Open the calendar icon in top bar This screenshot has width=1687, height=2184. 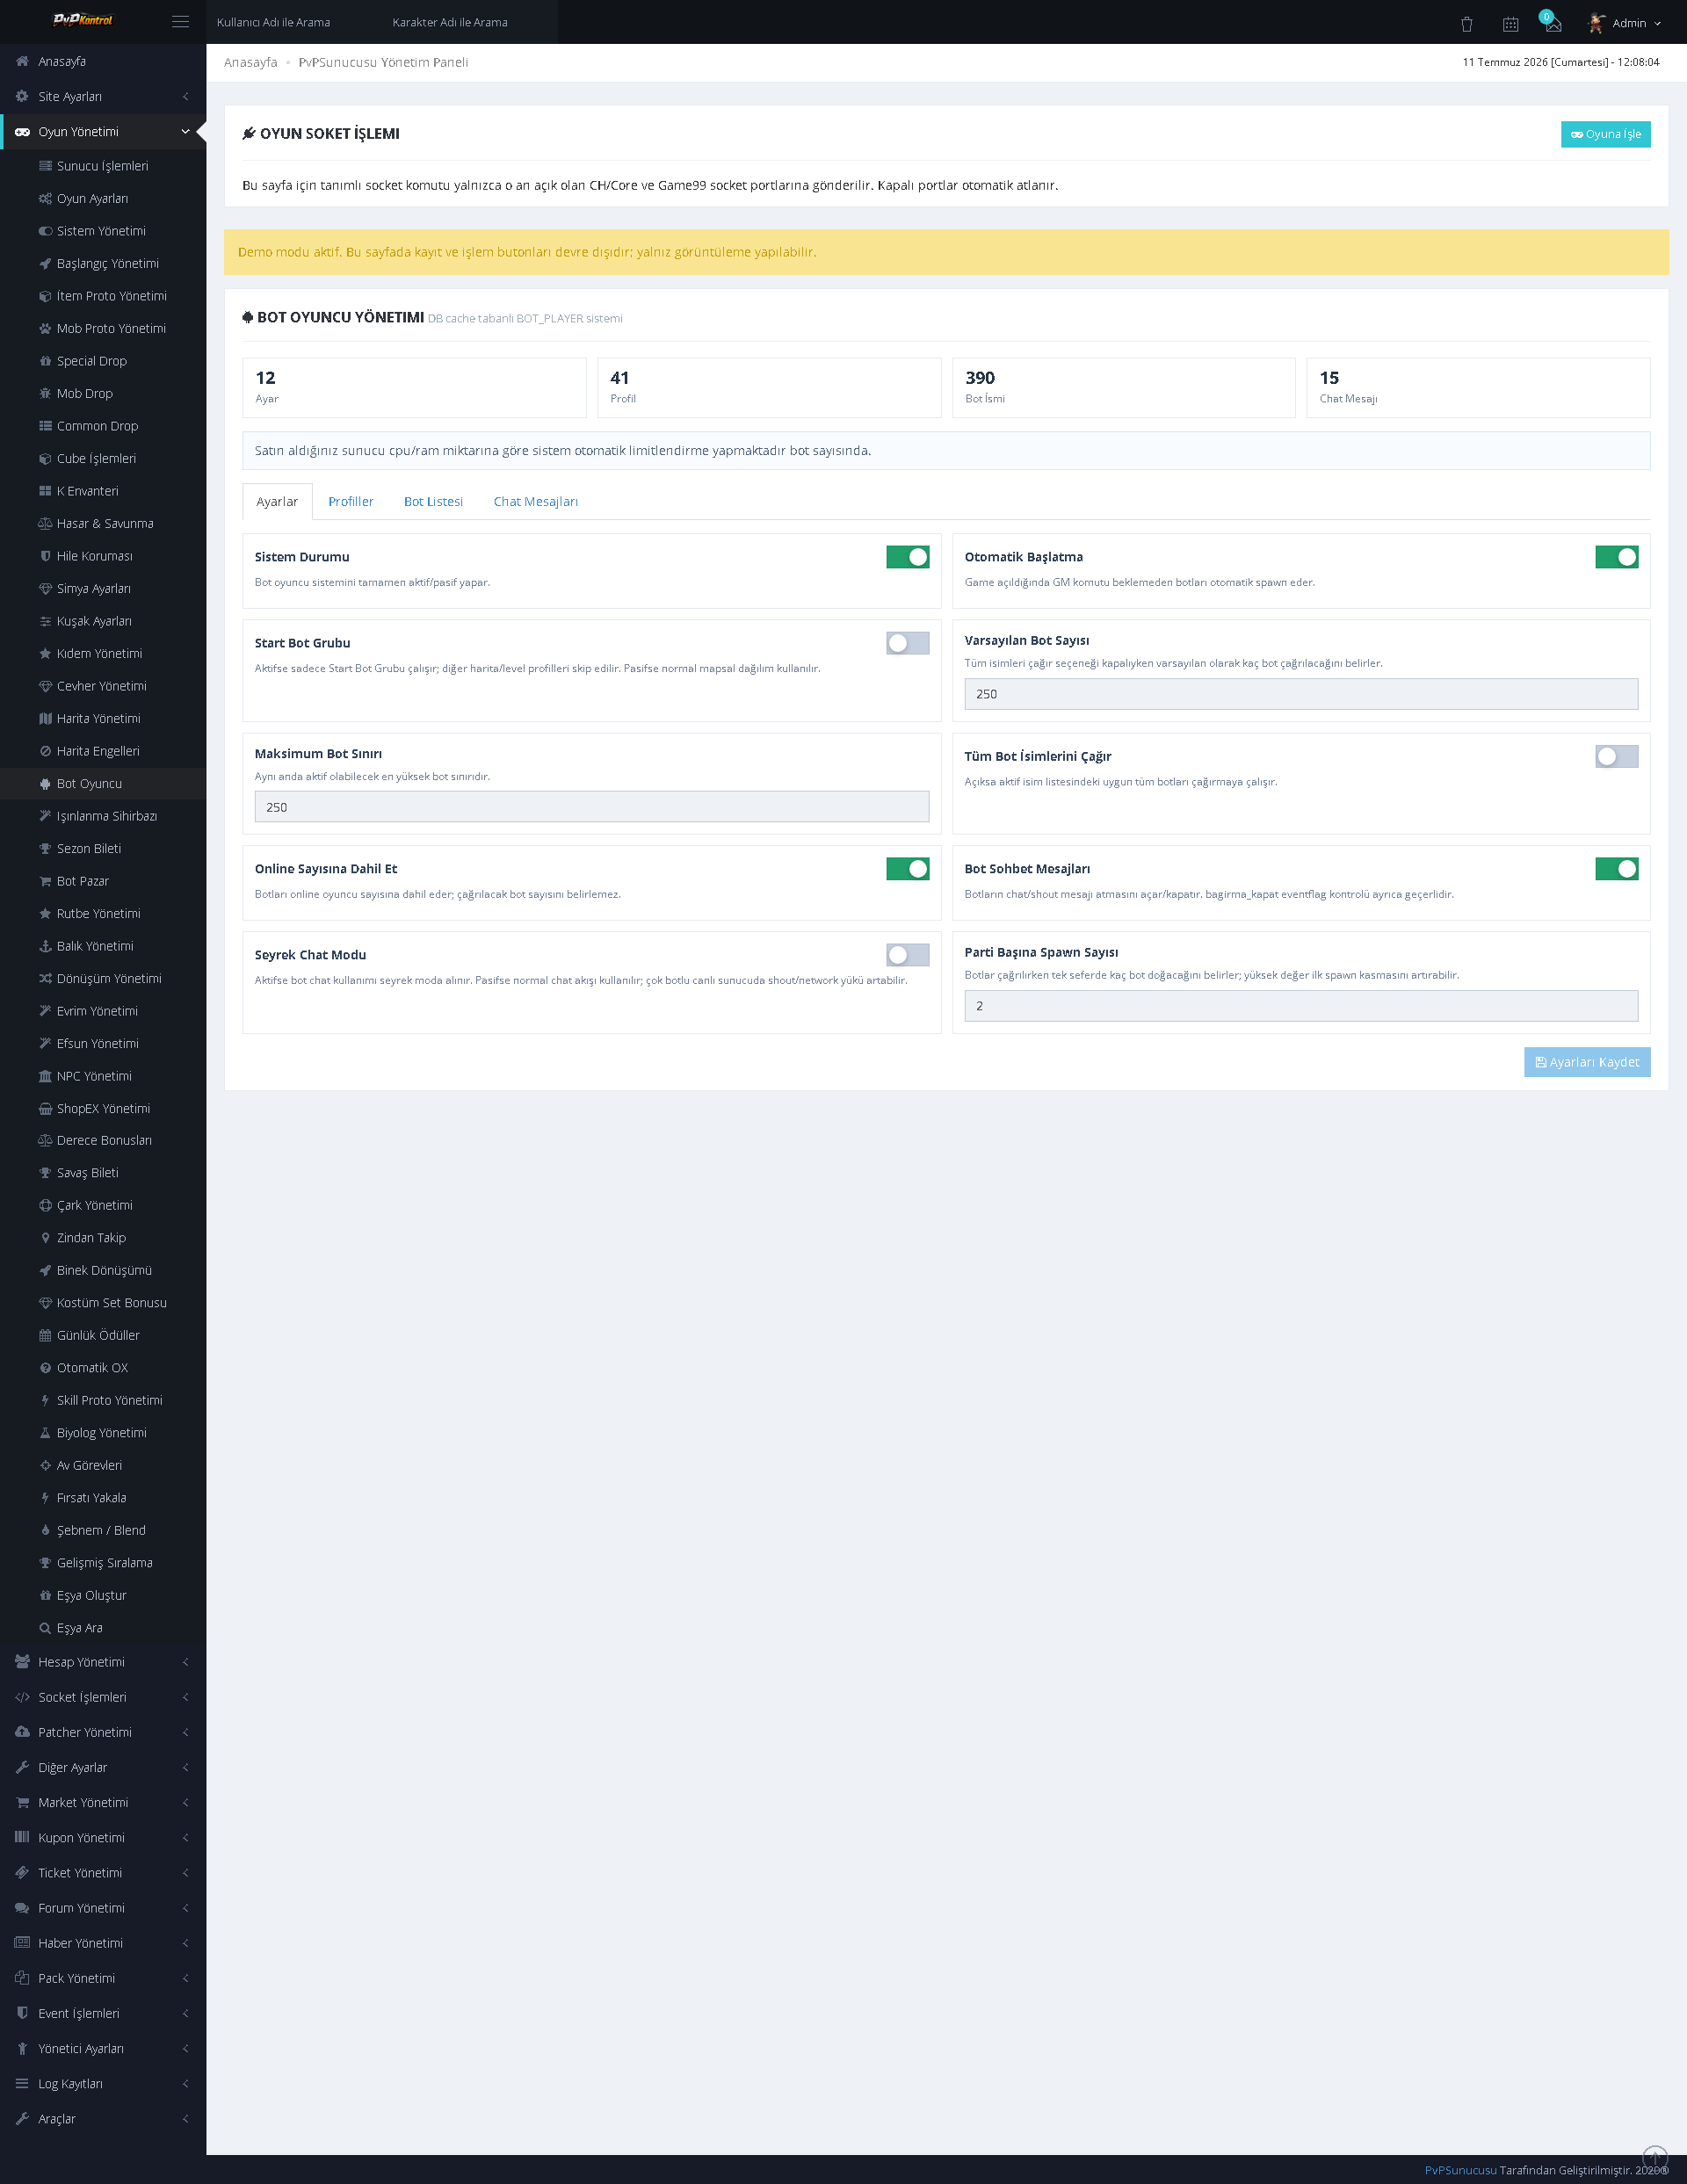pos(1510,23)
